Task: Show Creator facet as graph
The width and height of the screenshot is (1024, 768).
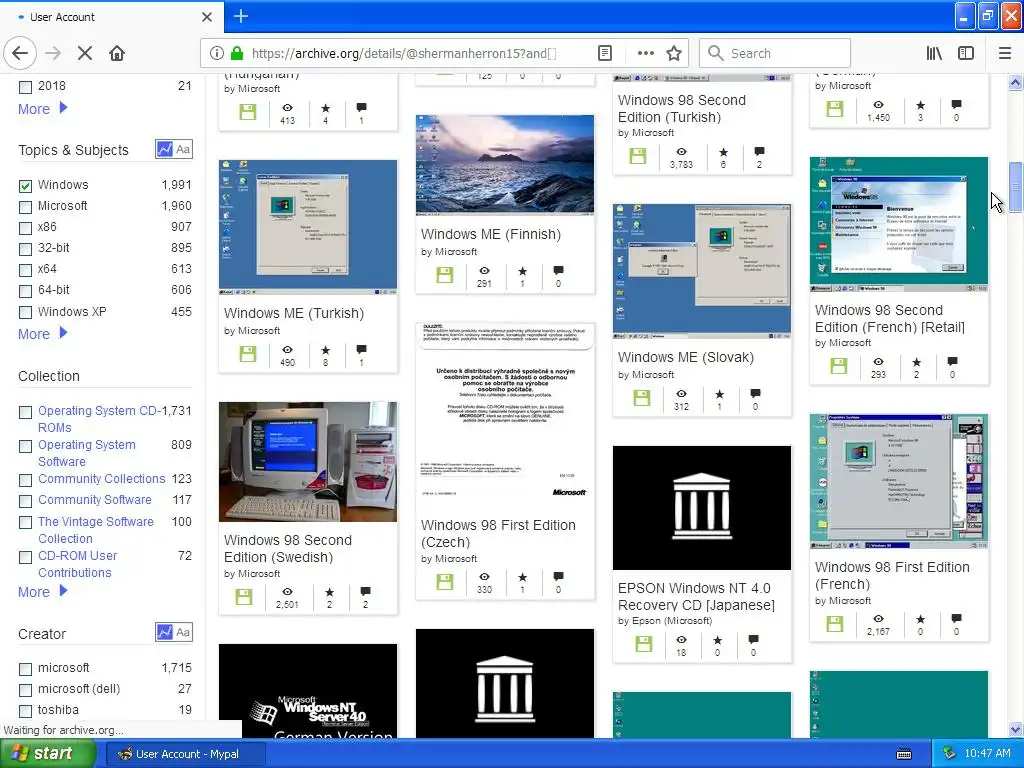Action: coord(165,632)
